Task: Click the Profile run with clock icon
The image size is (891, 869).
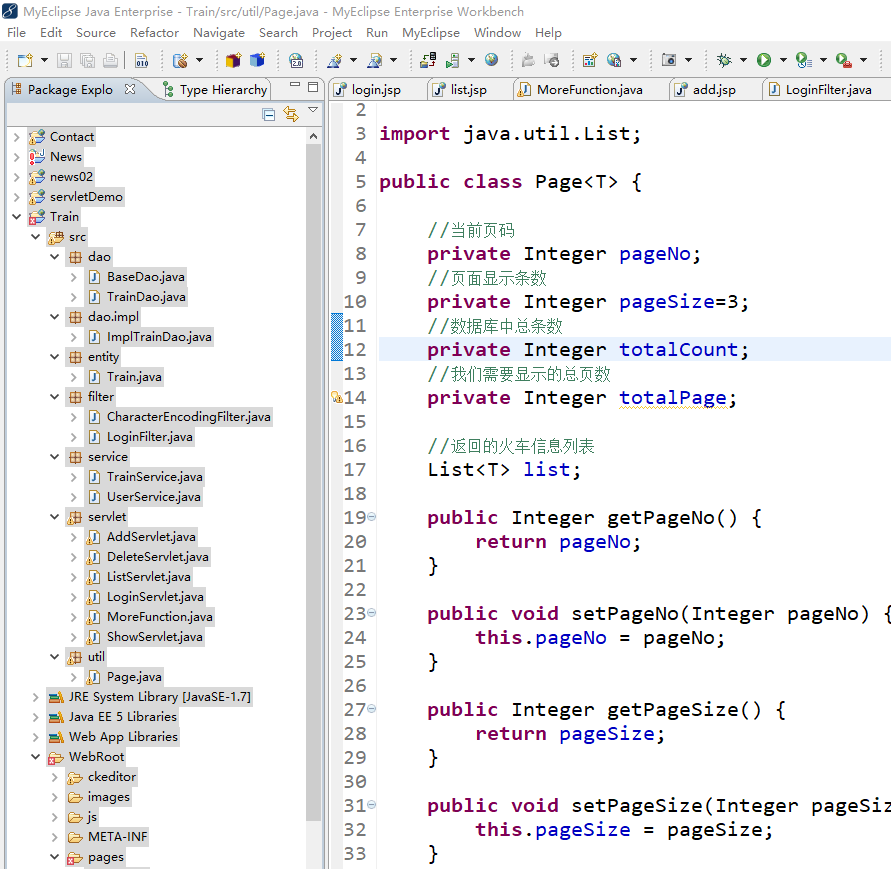Action: (x=803, y=60)
